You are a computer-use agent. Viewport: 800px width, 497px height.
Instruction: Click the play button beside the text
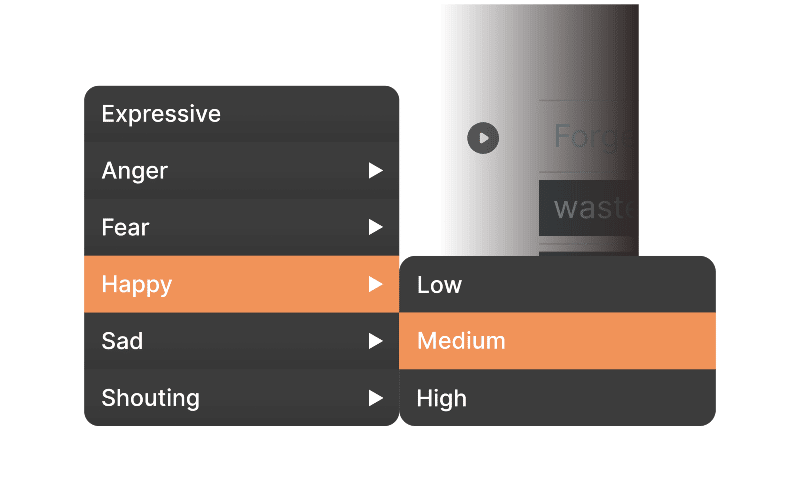pyautogui.click(x=483, y=137)
